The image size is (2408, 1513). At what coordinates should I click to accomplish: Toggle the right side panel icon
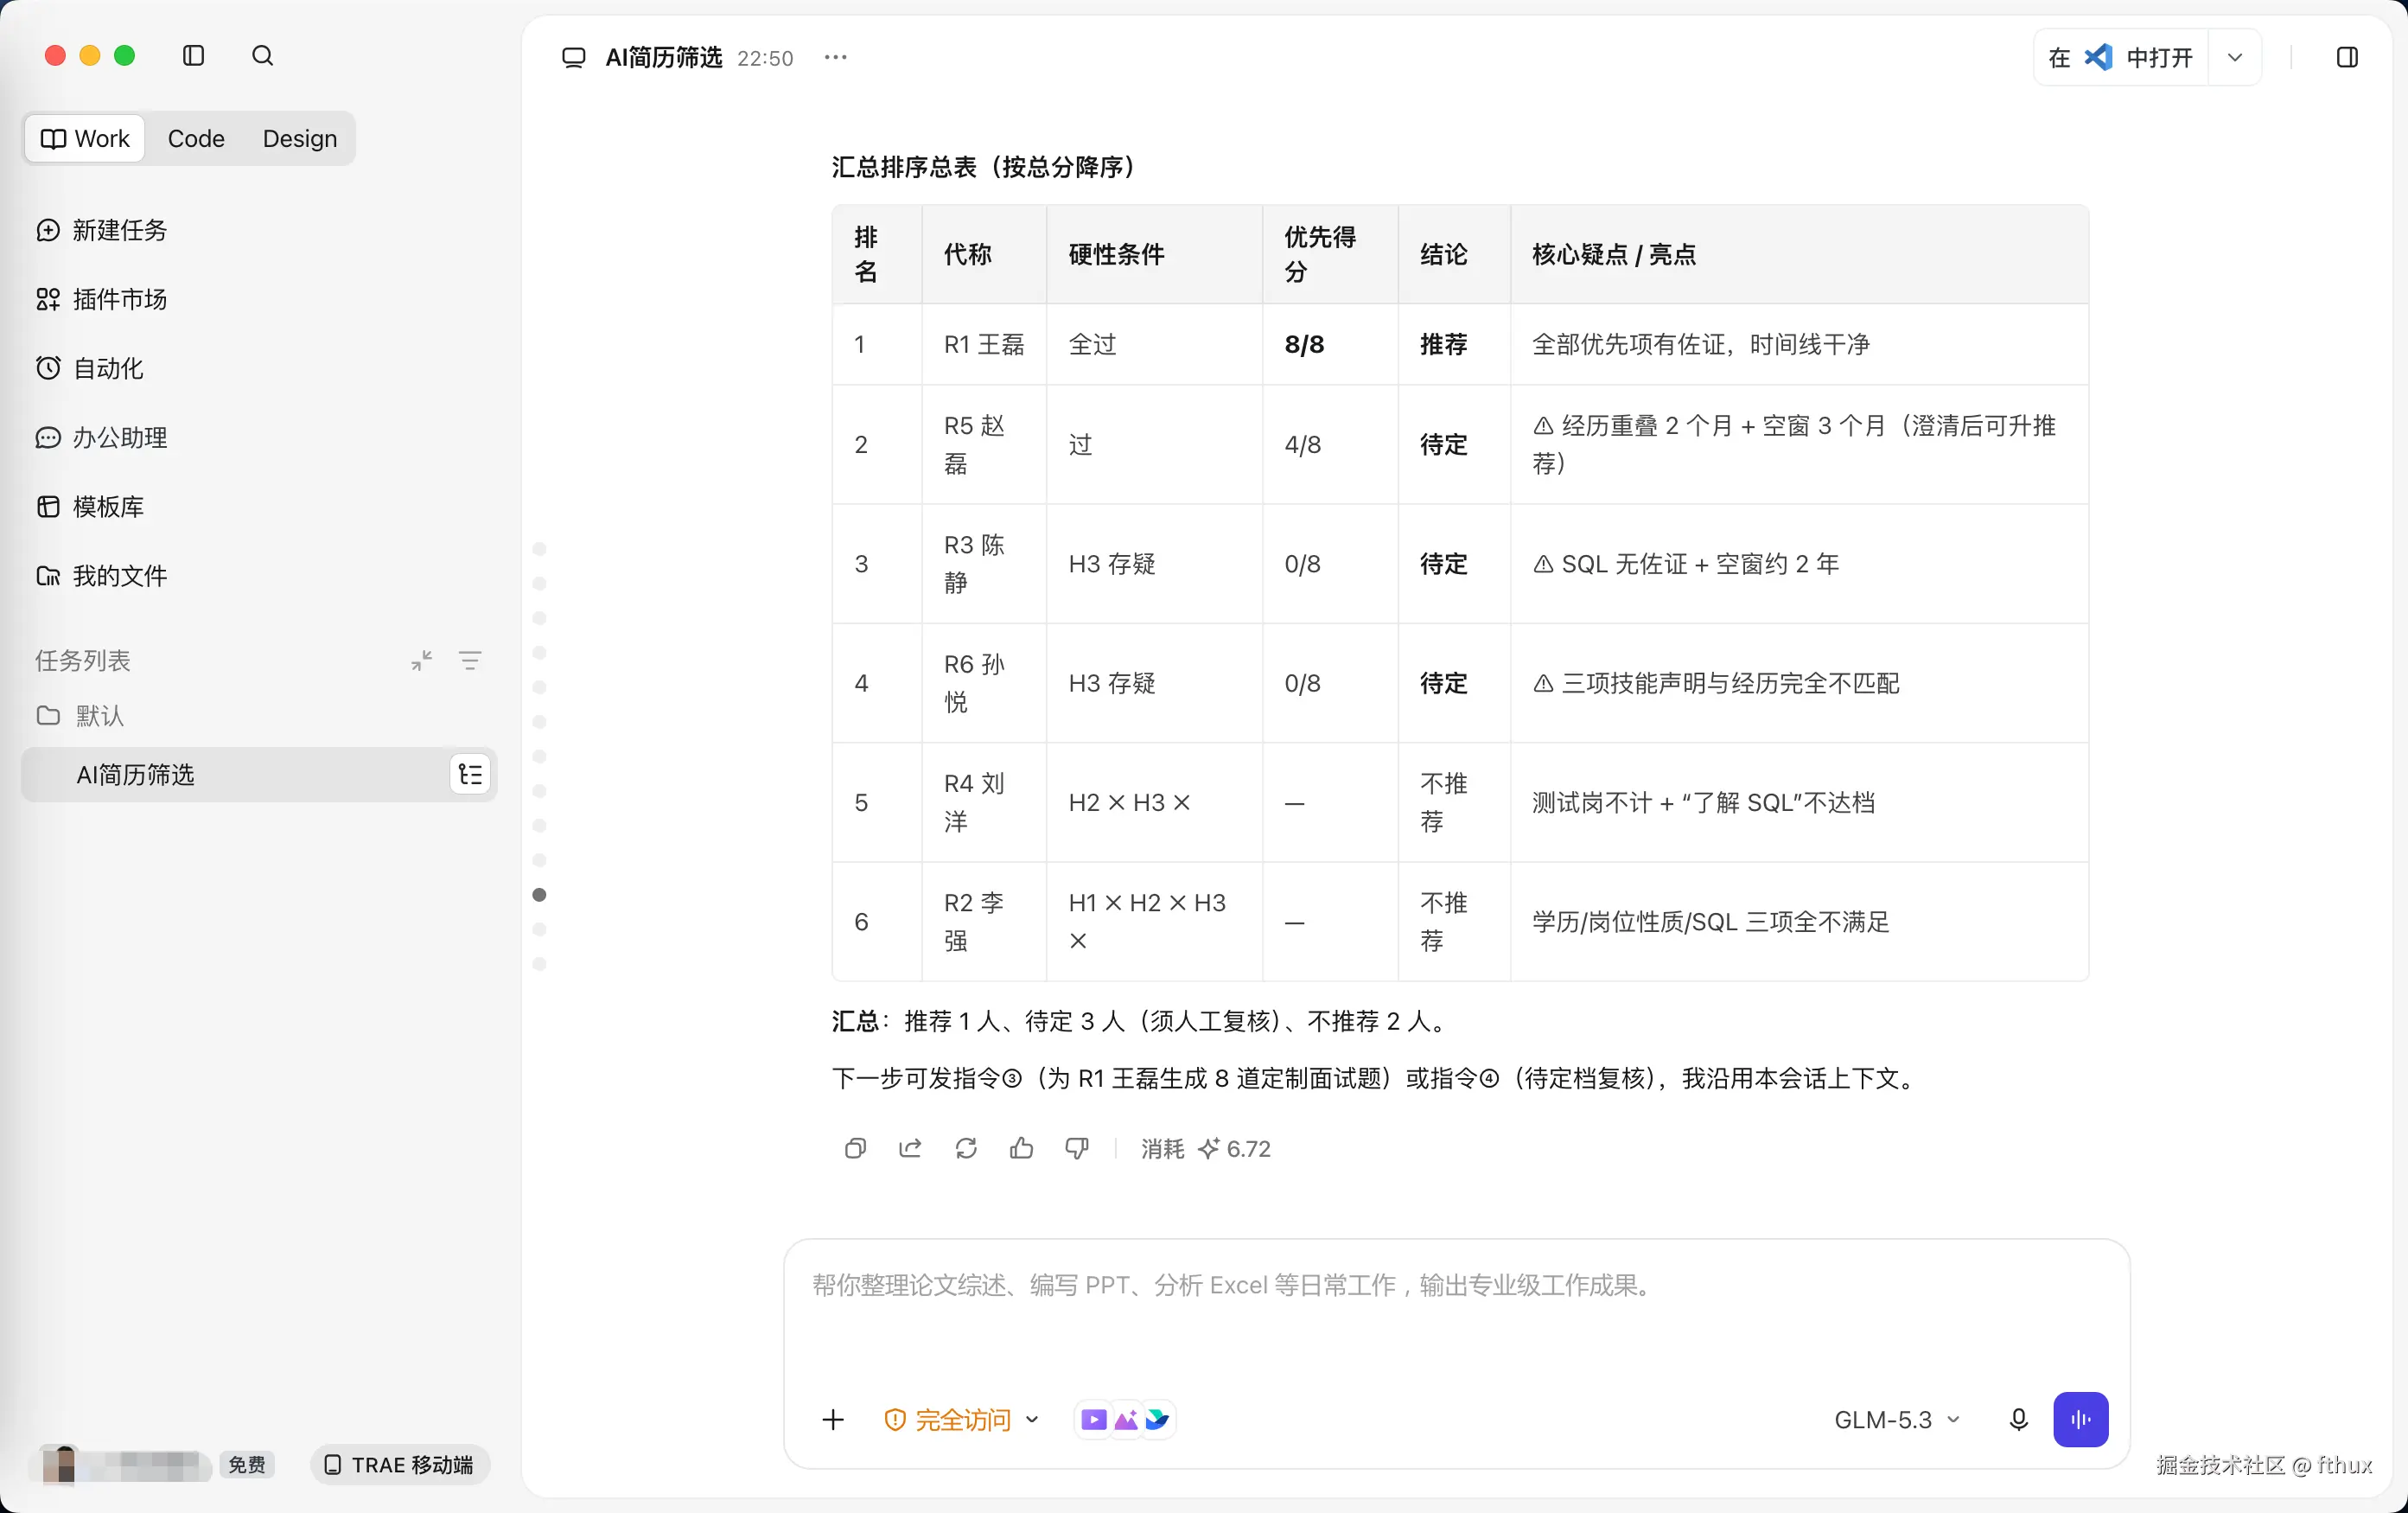click(x=2347, y=58)
